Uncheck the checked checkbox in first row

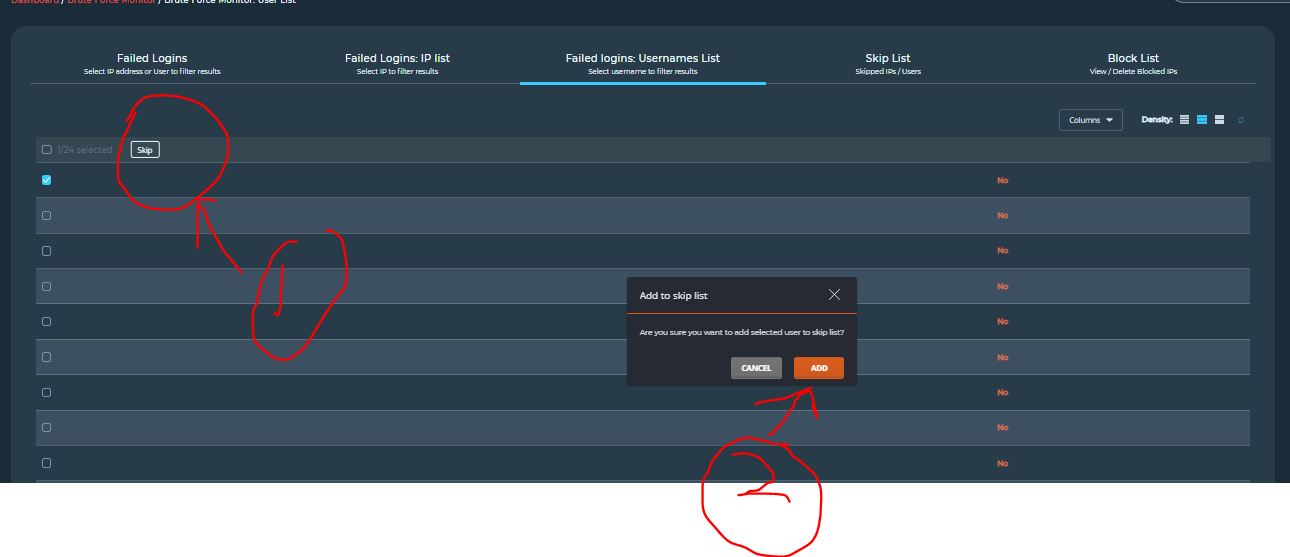pyautogui.click(x=46, y=180)
